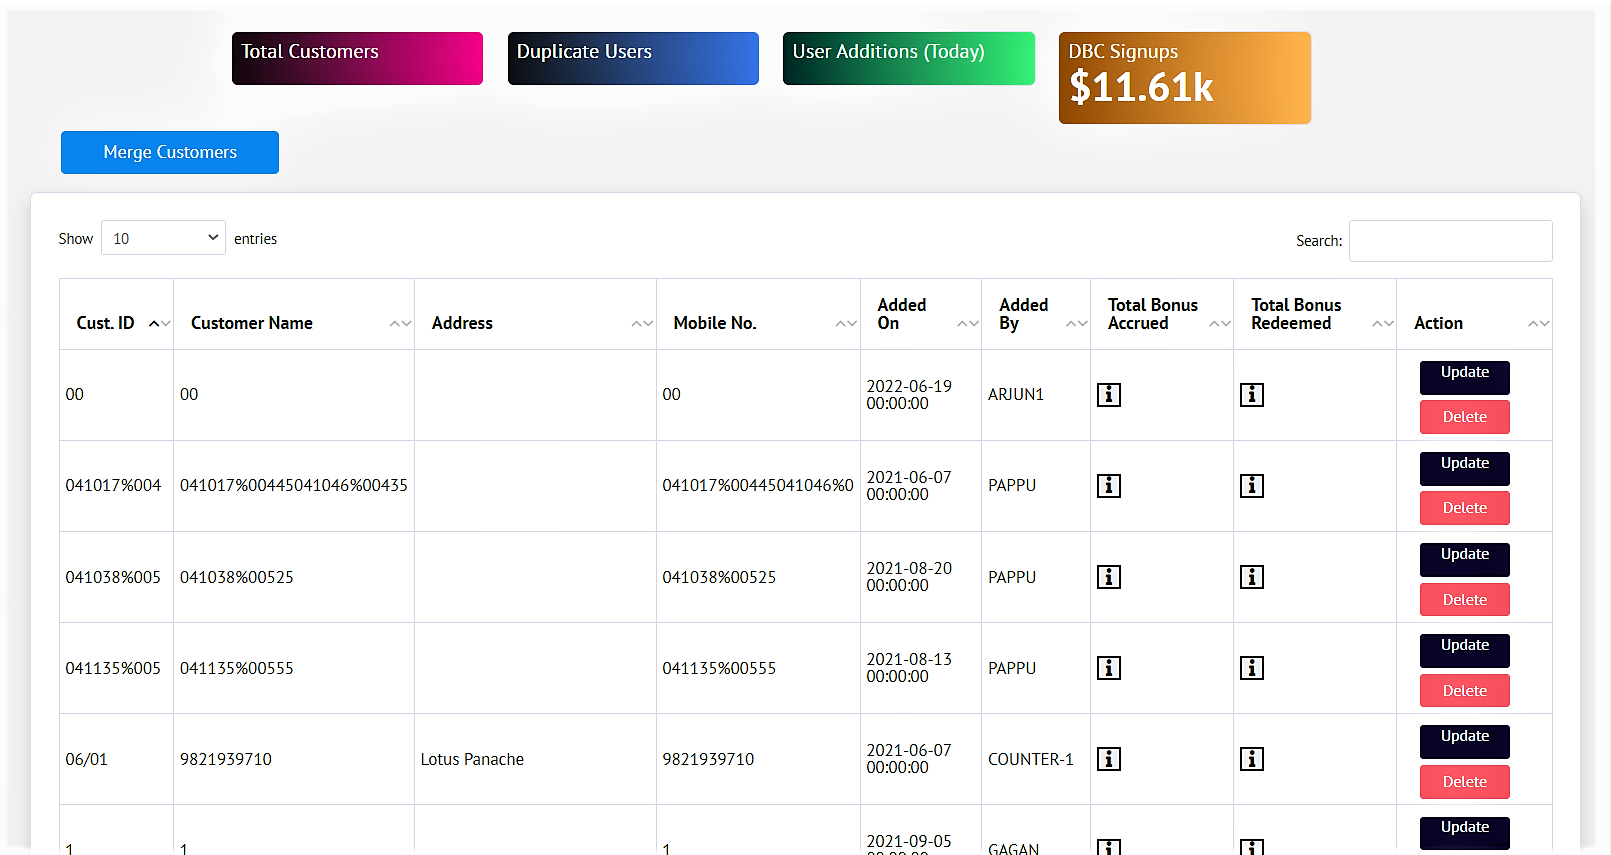
Task: Show bonus accrued info for 041017%00445041046%00435
Action: click(1108, 486)
